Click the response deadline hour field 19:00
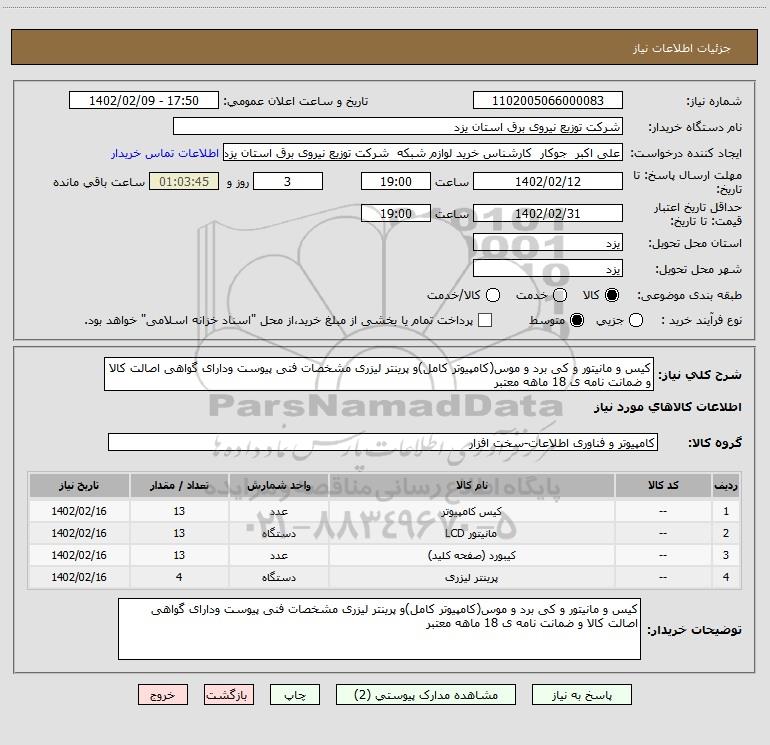 coord(396,181)
